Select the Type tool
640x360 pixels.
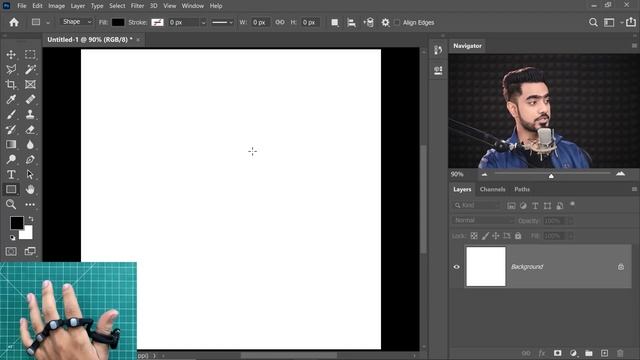coord(11,175)
